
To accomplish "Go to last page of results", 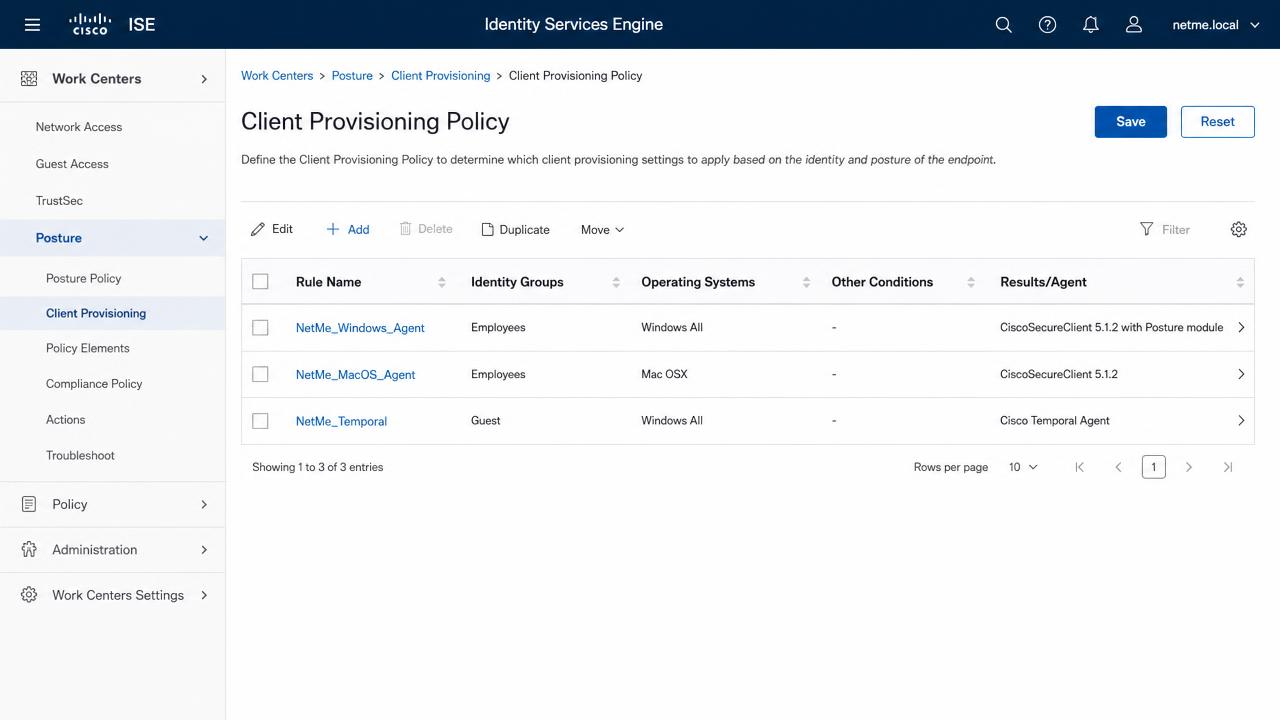I will (1228, 467).
